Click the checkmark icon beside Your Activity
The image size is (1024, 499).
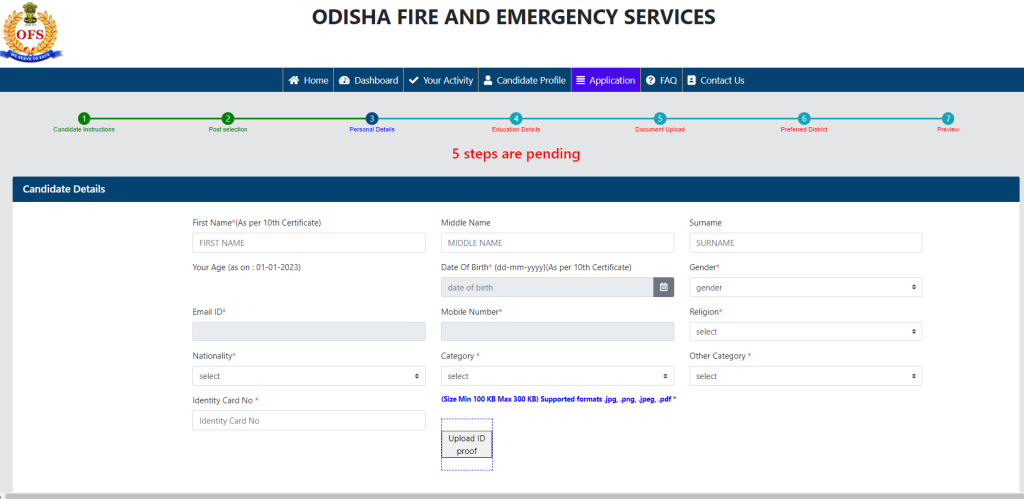(x=413, y=80)
